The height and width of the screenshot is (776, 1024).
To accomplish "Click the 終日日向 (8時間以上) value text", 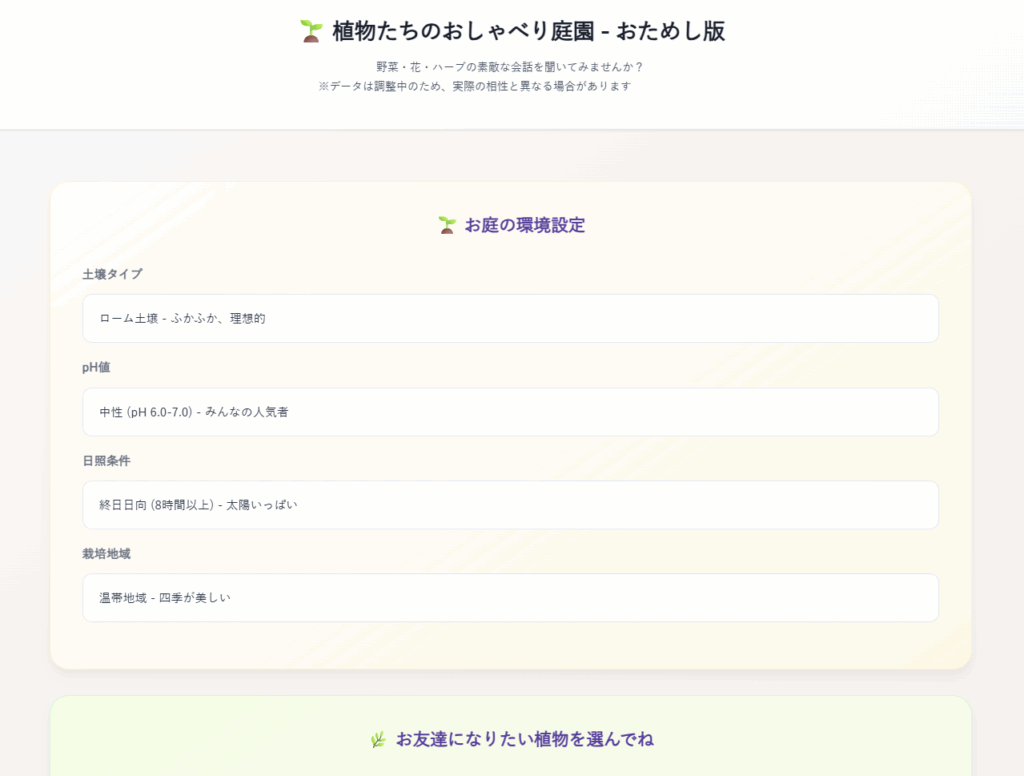I will coord(198,505).
